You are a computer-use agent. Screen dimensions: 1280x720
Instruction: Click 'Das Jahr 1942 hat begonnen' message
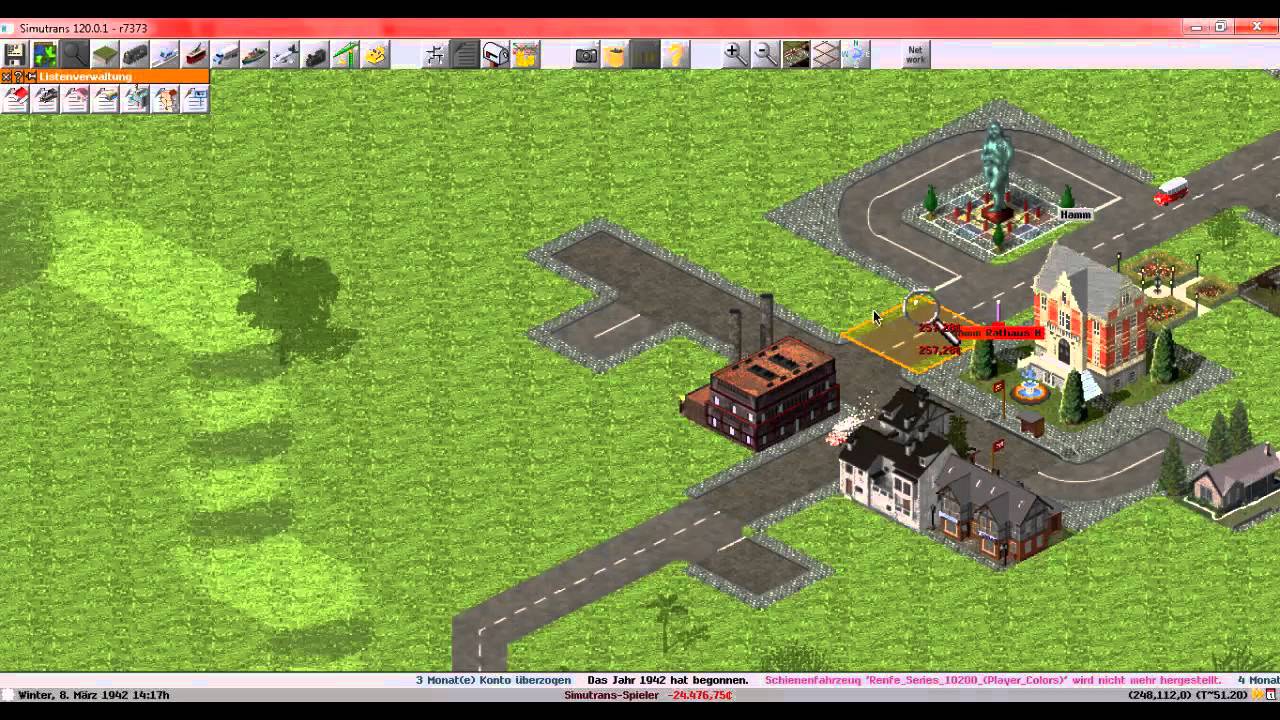coord(667,680)
